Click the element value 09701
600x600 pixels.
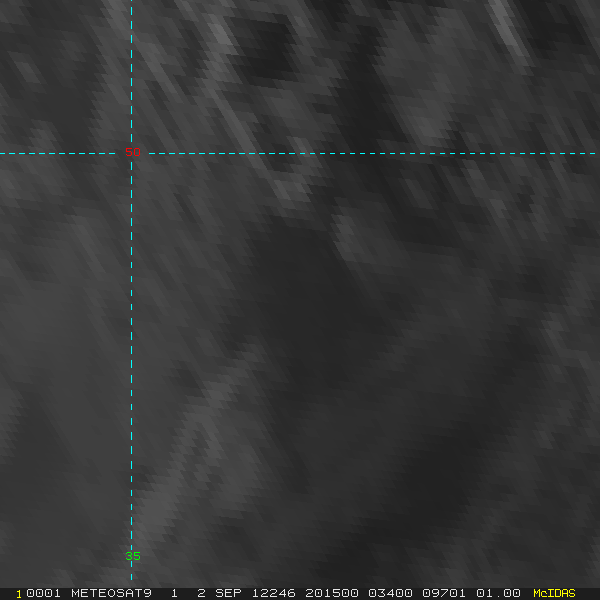(x=444, y=593)
